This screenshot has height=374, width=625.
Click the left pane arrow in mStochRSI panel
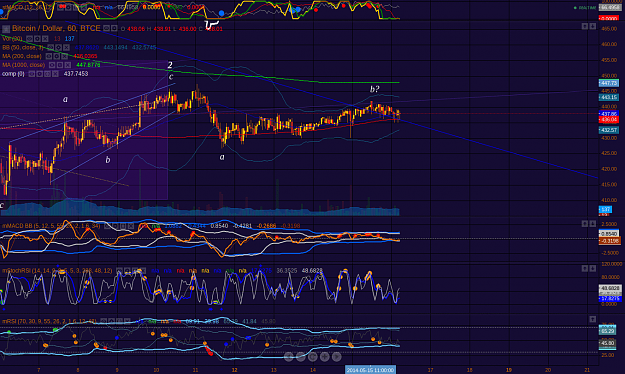(585, 269)
